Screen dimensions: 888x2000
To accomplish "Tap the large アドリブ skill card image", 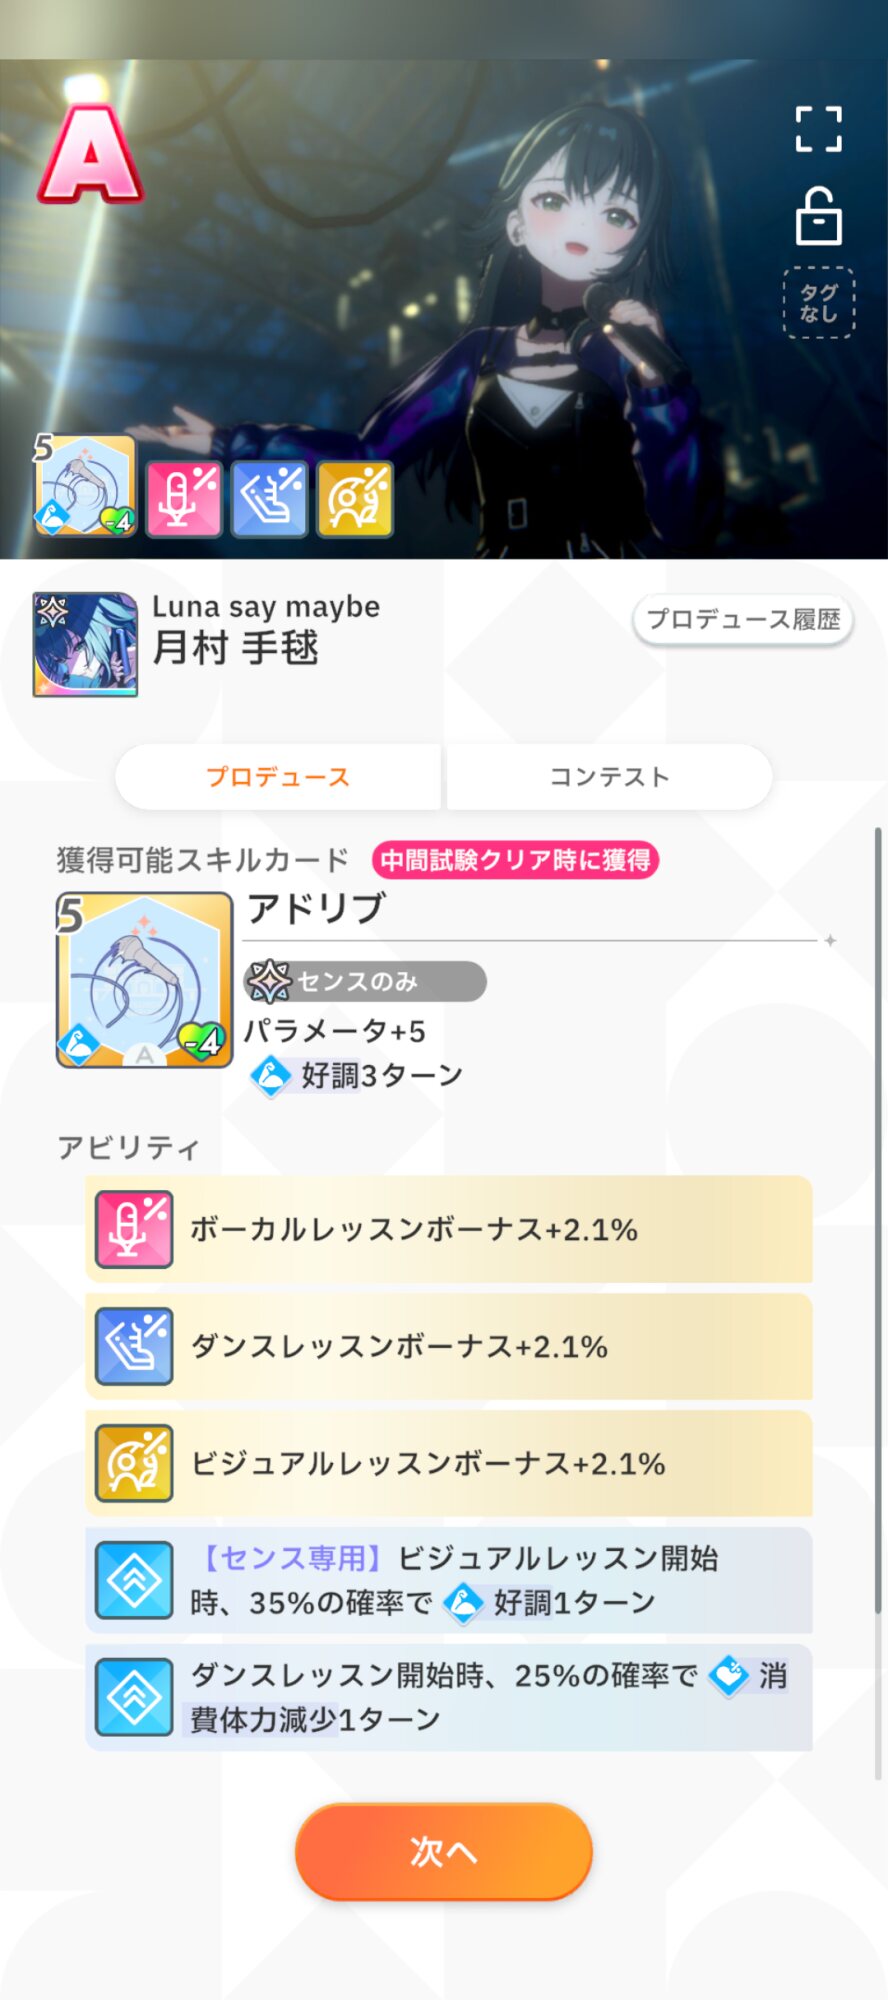I will click(x=144, y=980).
